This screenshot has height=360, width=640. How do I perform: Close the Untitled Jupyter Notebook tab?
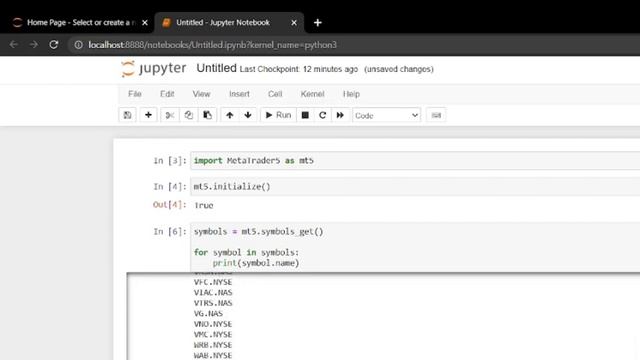coord(294,23)
